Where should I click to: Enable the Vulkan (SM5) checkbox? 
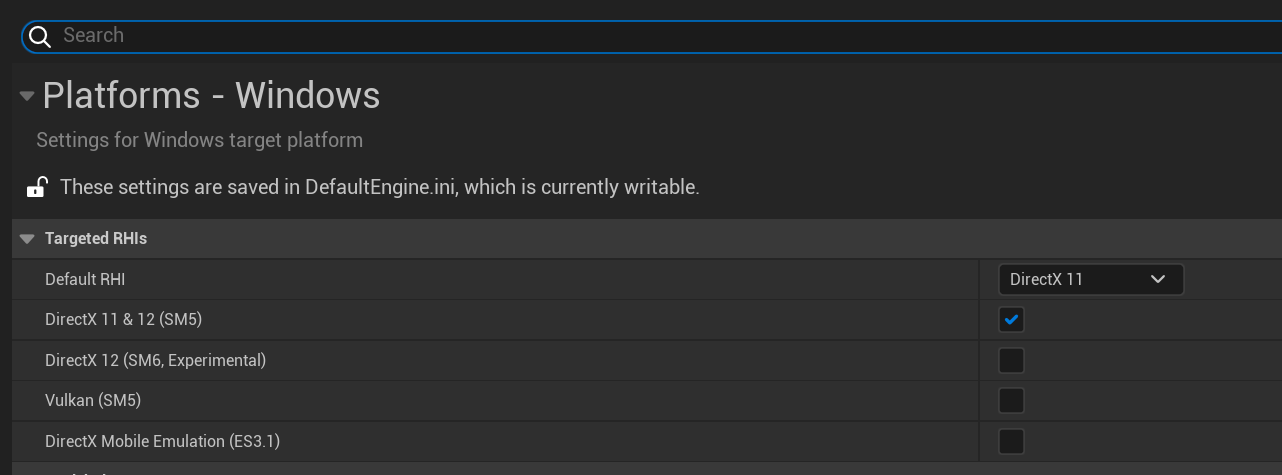point(1011,401)
